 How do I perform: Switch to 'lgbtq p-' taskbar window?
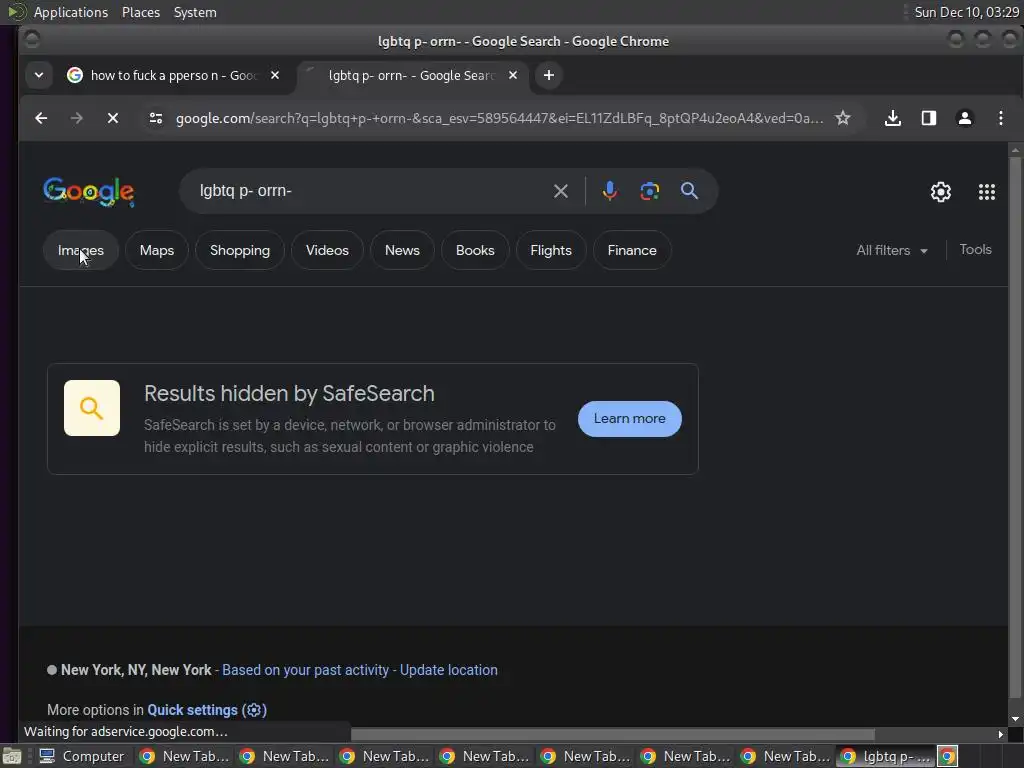[886, 756]
